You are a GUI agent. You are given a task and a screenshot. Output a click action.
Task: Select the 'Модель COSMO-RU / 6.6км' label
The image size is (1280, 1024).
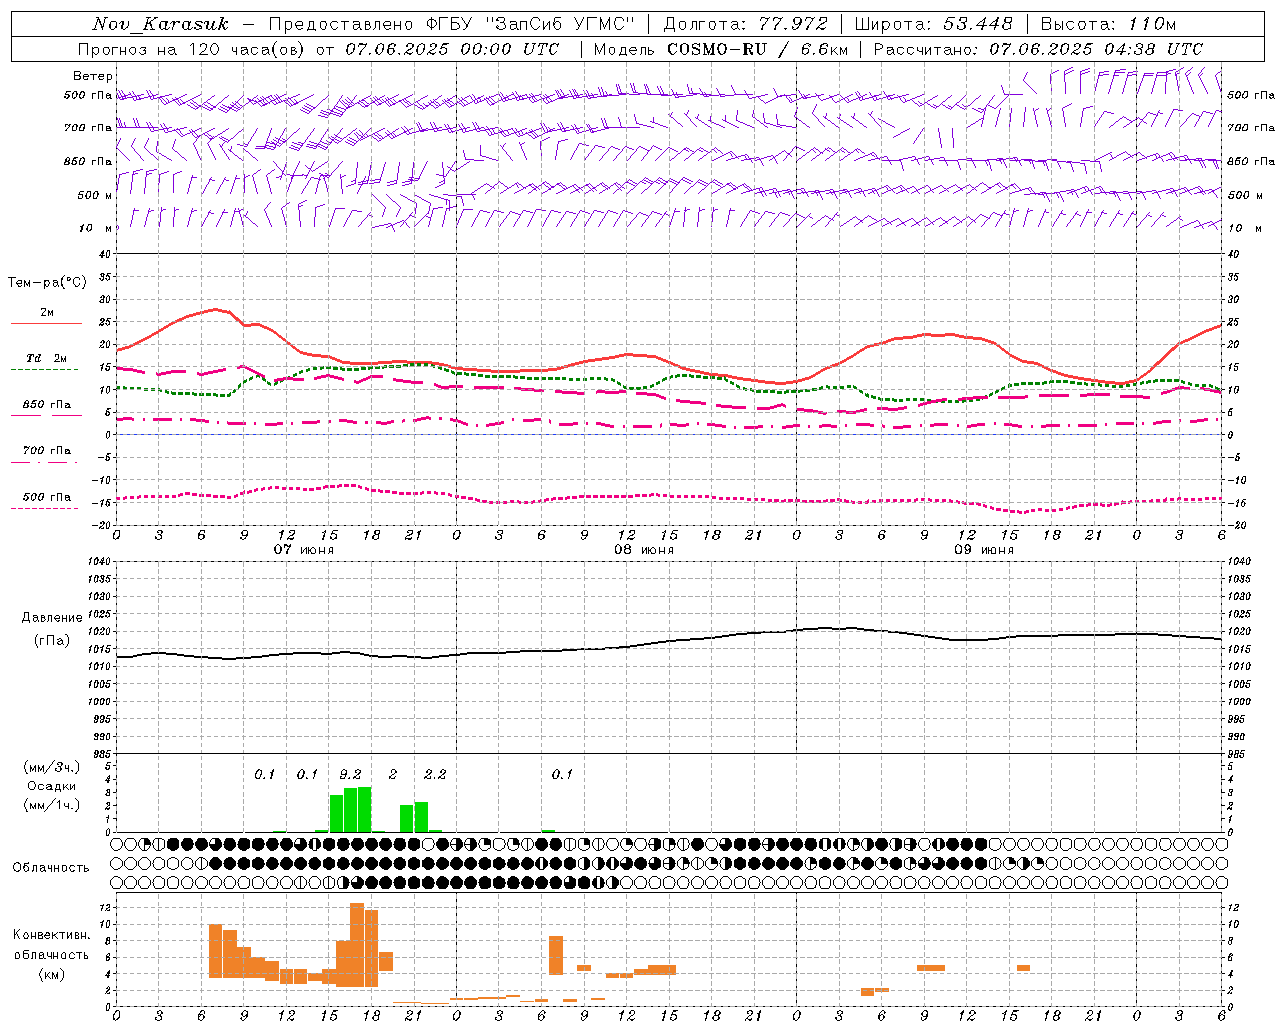pos(721,49)
